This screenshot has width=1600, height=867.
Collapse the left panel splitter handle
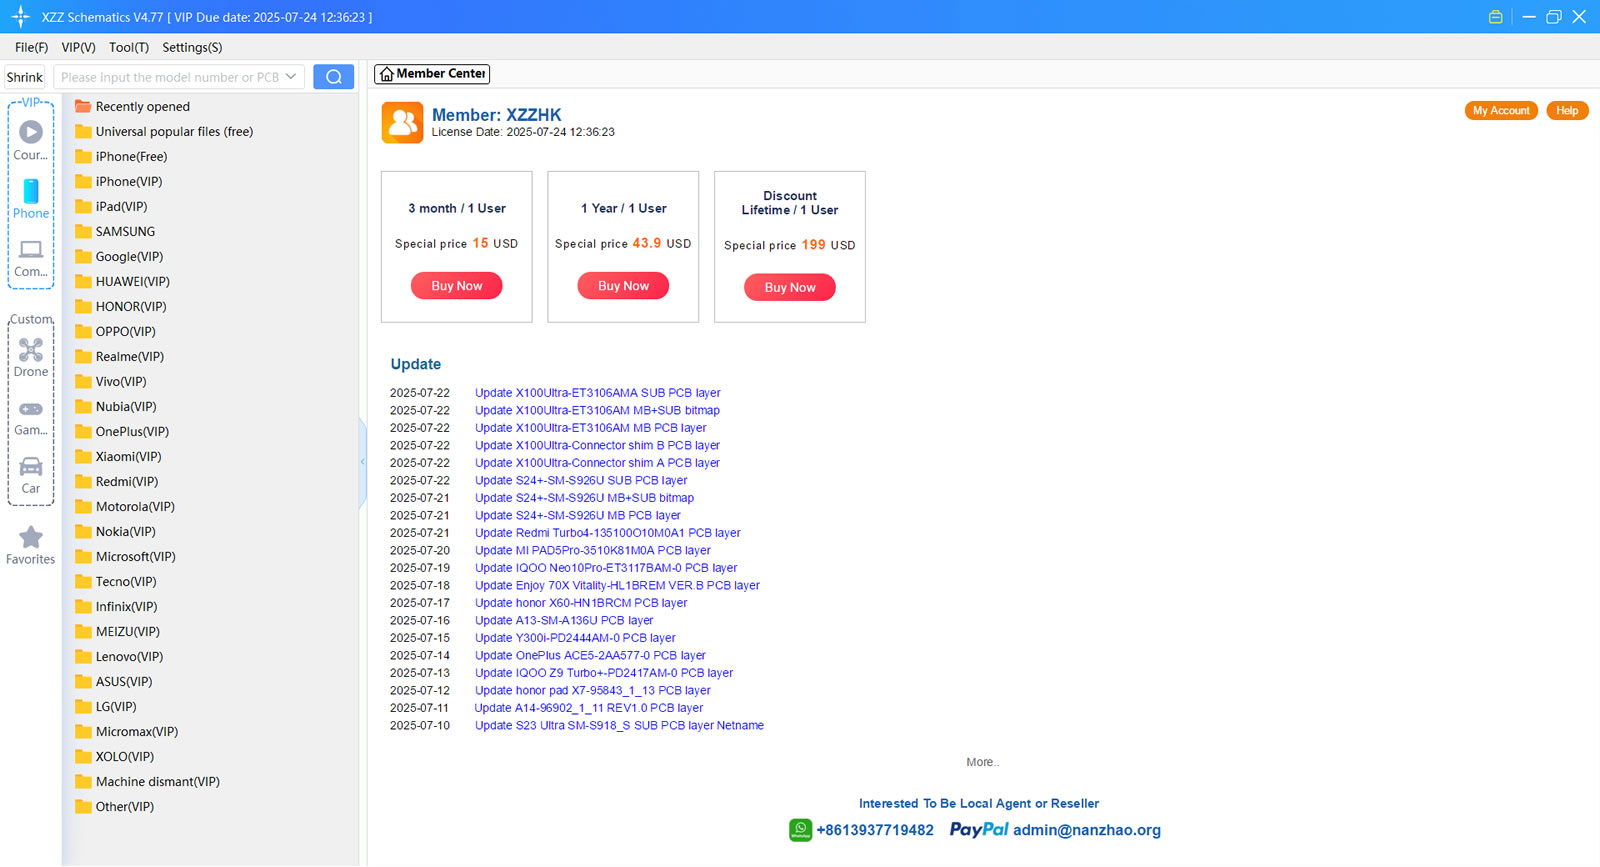362,462
